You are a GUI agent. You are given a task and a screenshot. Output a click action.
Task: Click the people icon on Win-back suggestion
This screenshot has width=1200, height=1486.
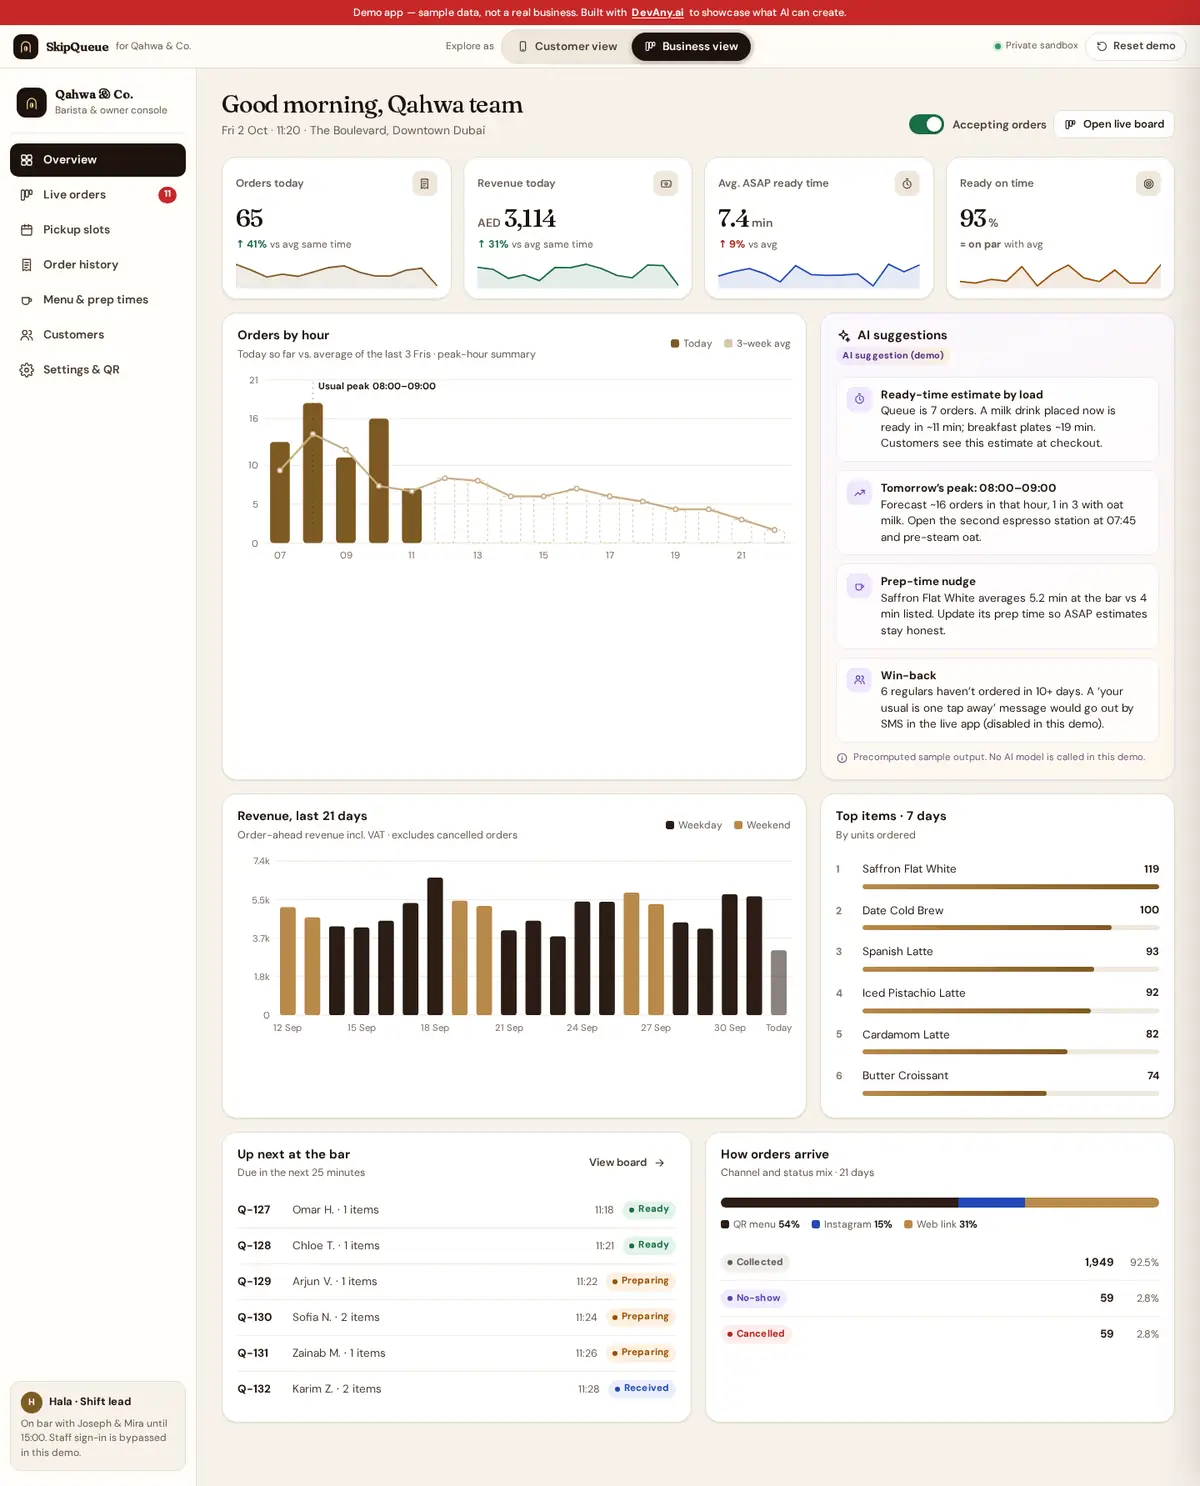(859, 680)
